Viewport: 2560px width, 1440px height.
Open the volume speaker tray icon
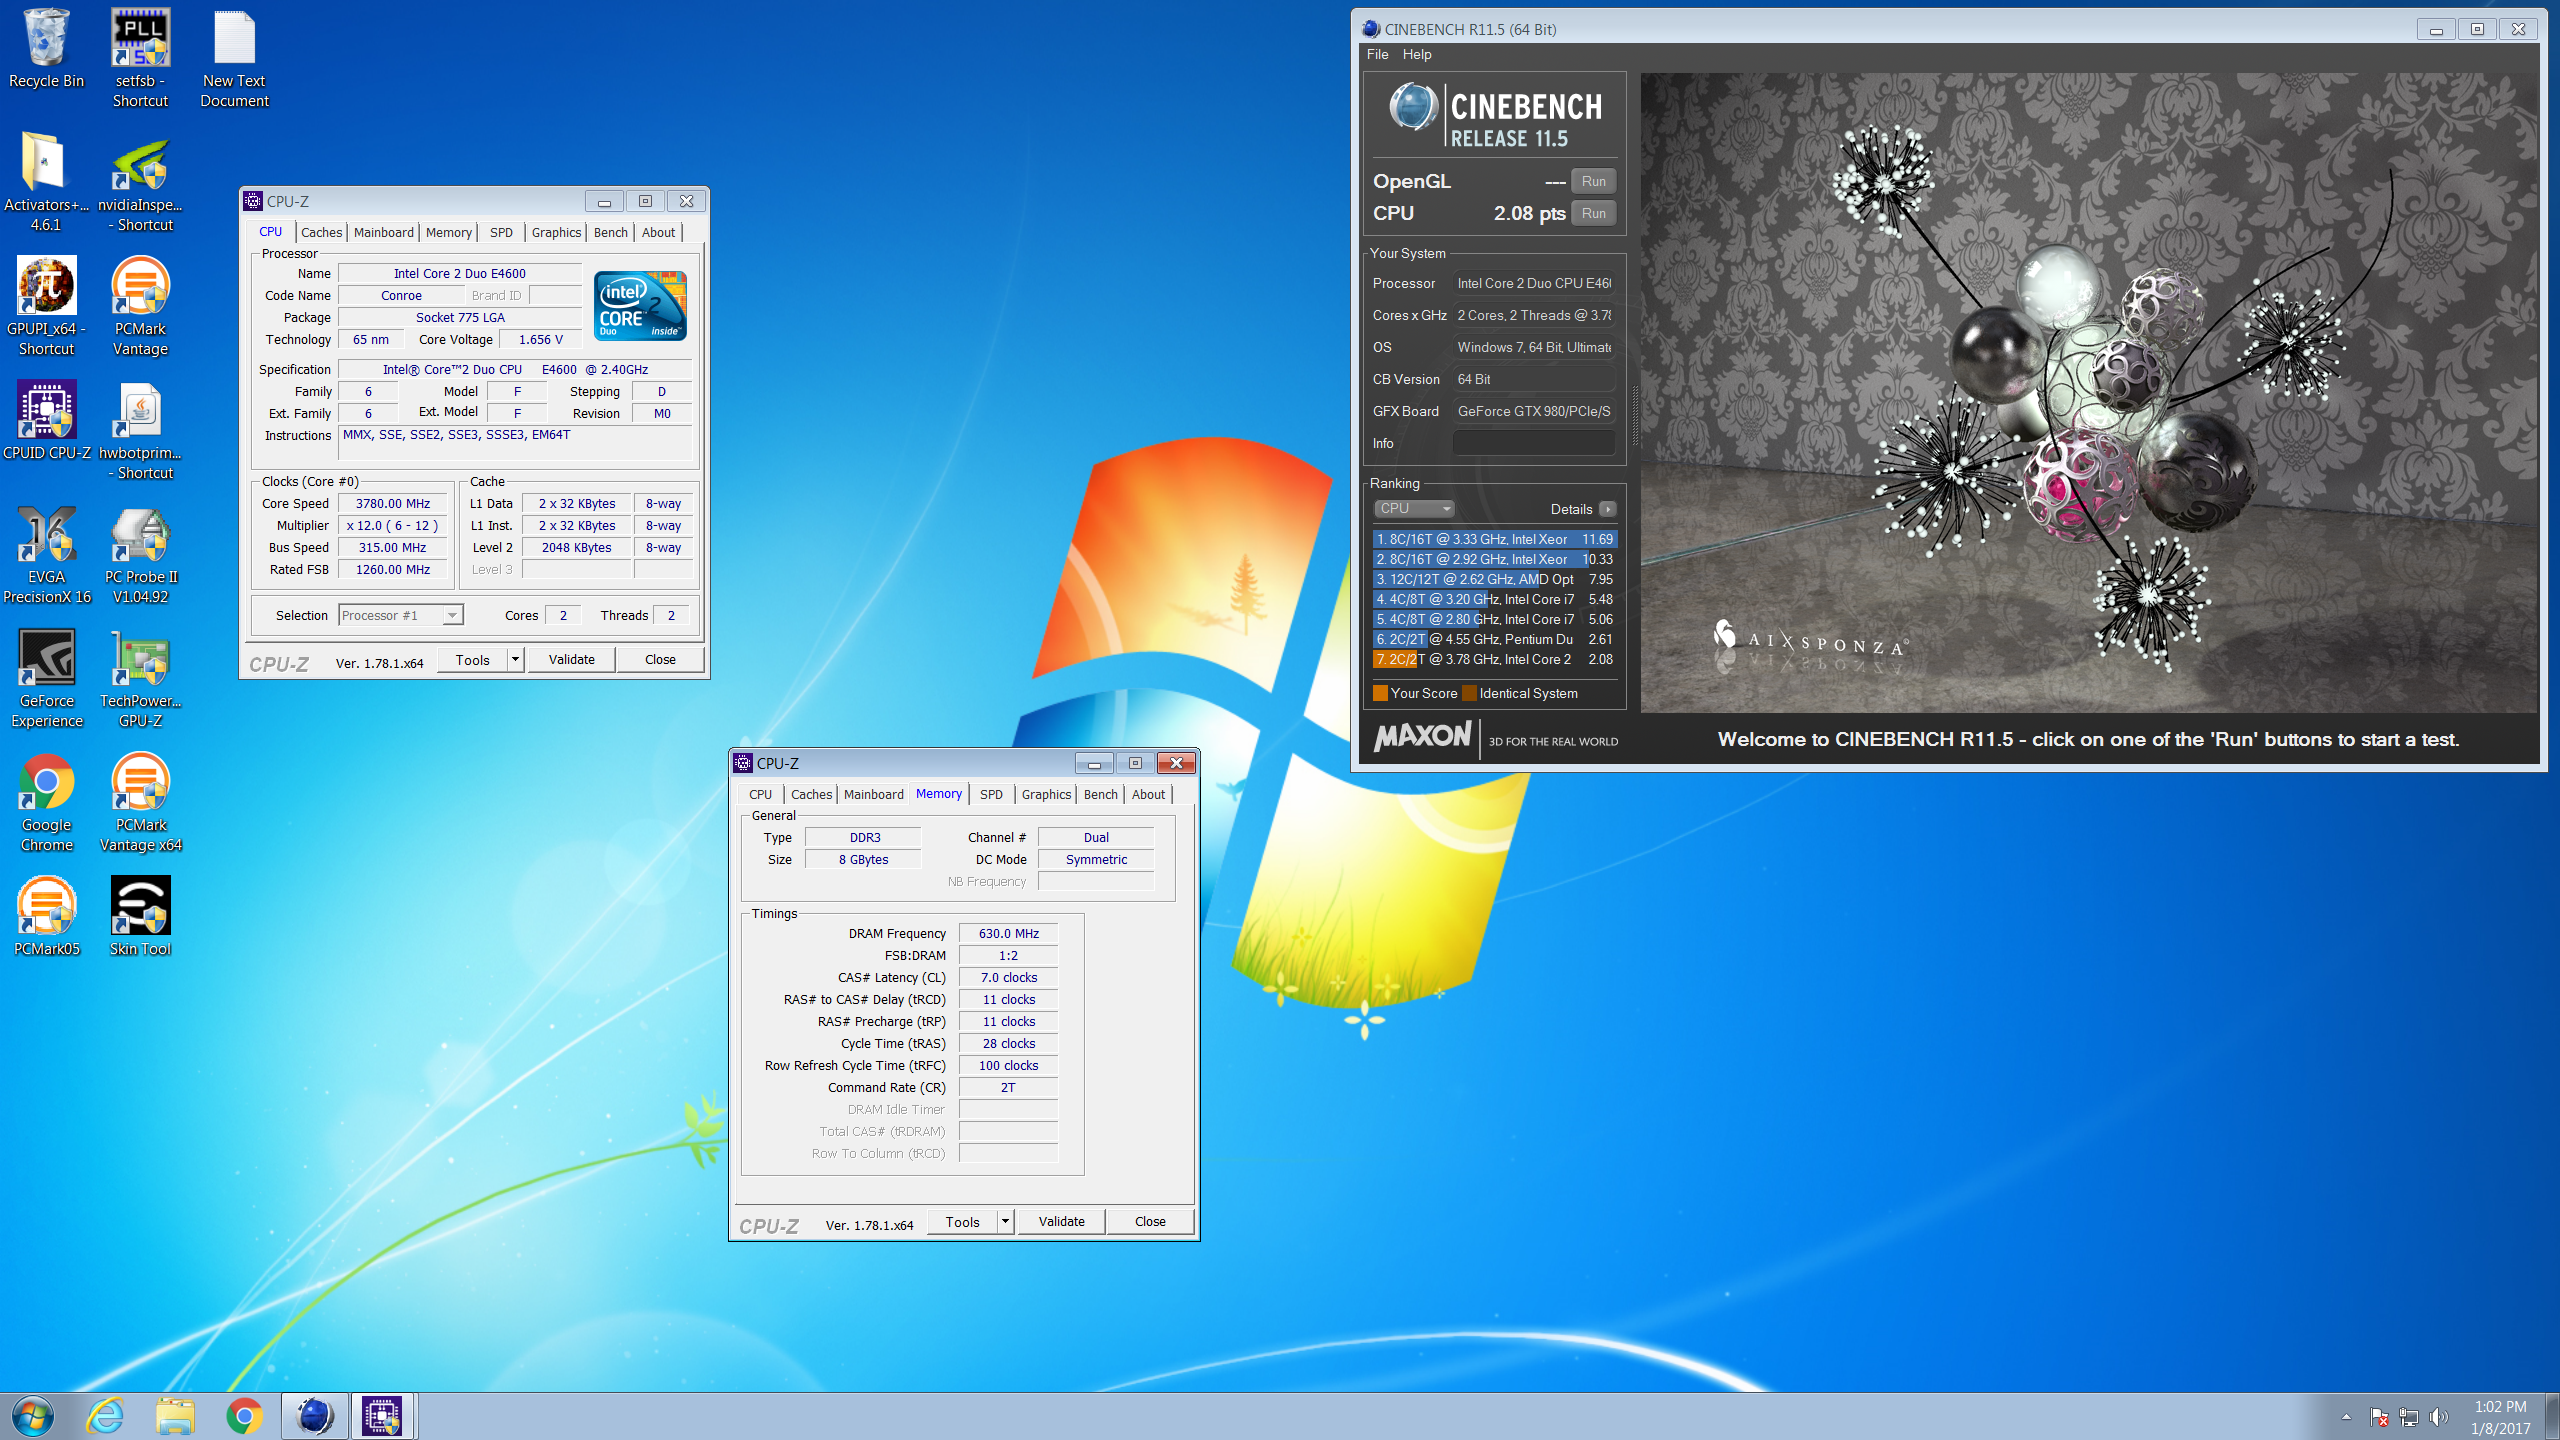point(2440,1417)
